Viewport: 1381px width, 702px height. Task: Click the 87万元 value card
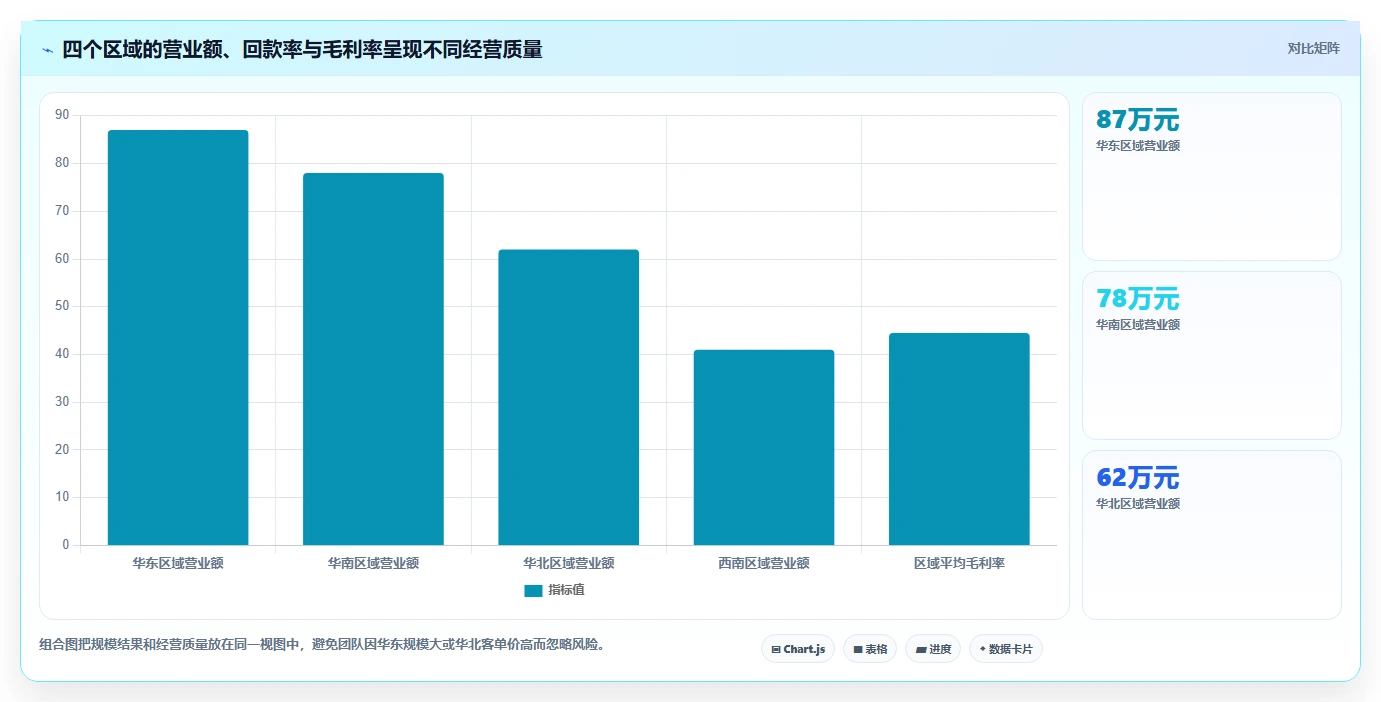pos(1212,177)
